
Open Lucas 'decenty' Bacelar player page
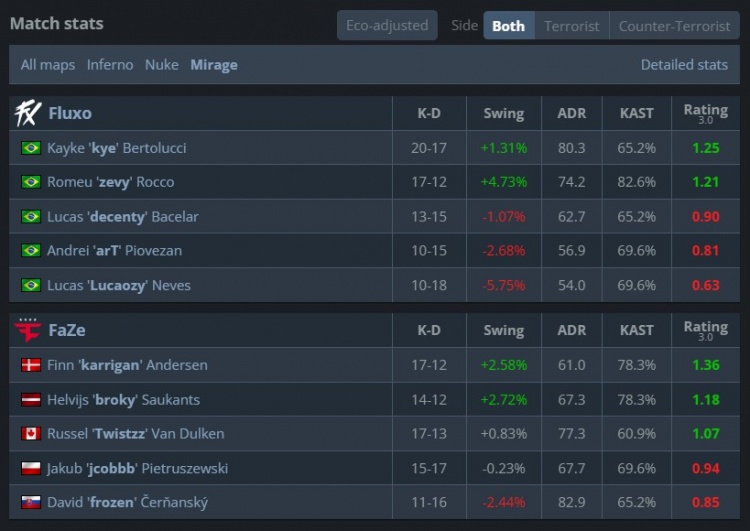(122, 217)
